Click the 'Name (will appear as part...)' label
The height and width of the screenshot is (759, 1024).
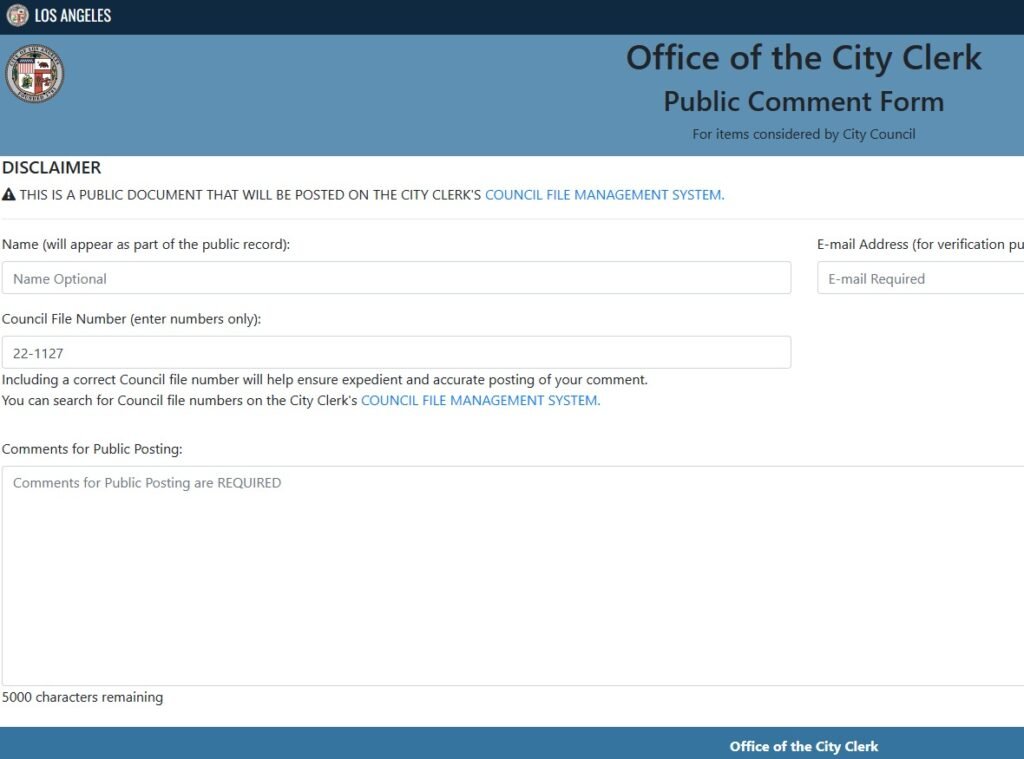146,244
